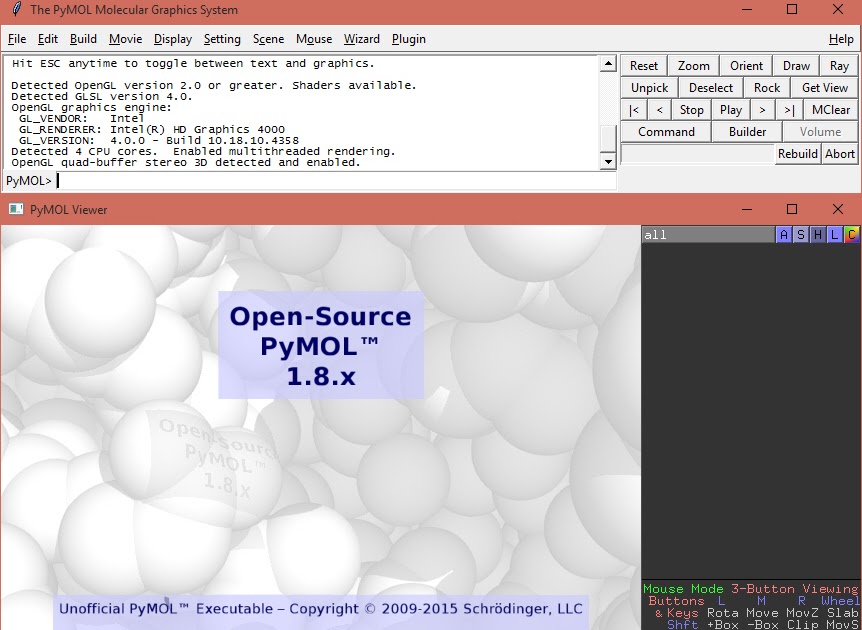The width and height of the screenshot is (862, 630).
Task: Click the PyMOL command input field
Action: 335,180
